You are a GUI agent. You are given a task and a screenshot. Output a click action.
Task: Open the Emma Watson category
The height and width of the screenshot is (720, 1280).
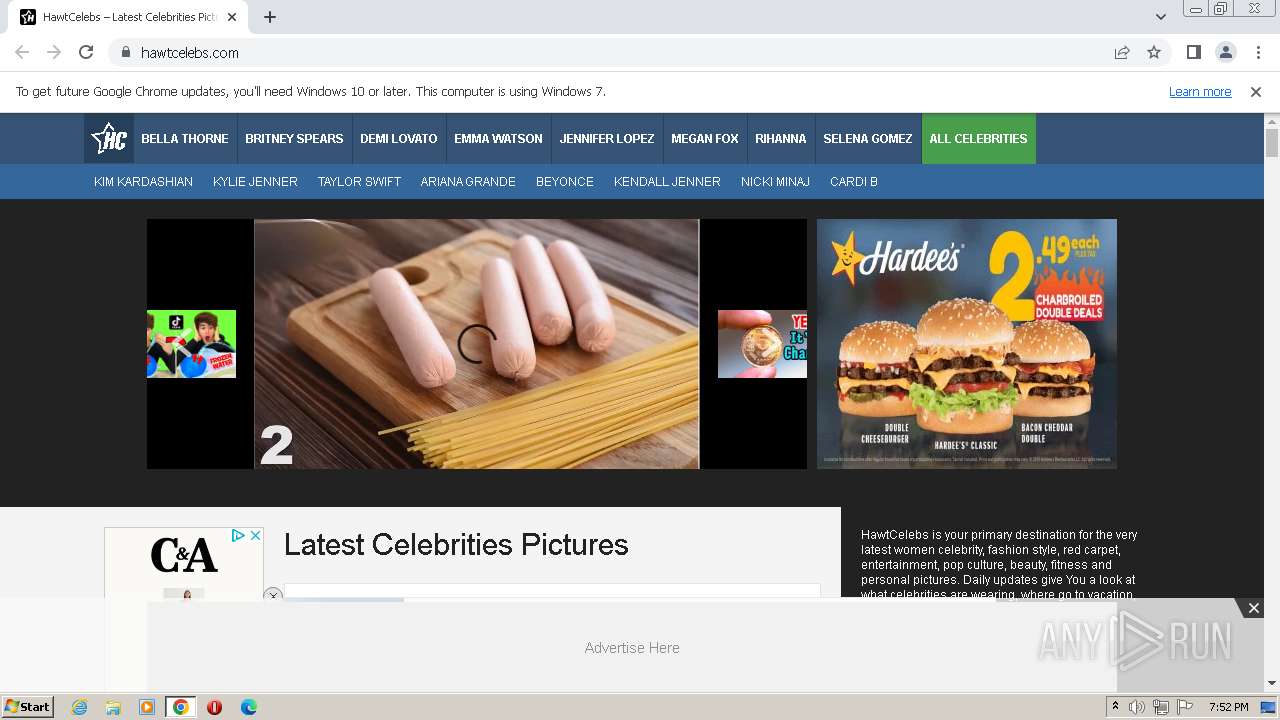[x=498, y=139]
